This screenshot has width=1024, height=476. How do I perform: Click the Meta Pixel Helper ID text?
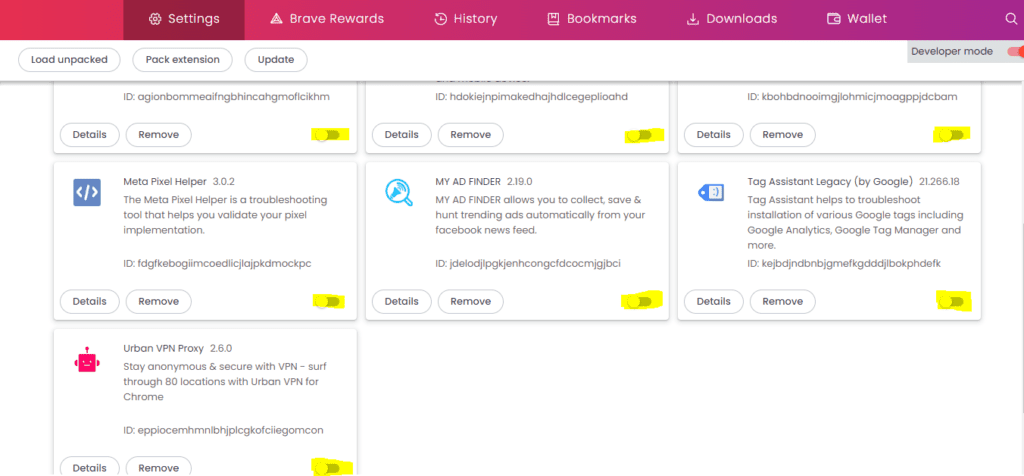217,264
